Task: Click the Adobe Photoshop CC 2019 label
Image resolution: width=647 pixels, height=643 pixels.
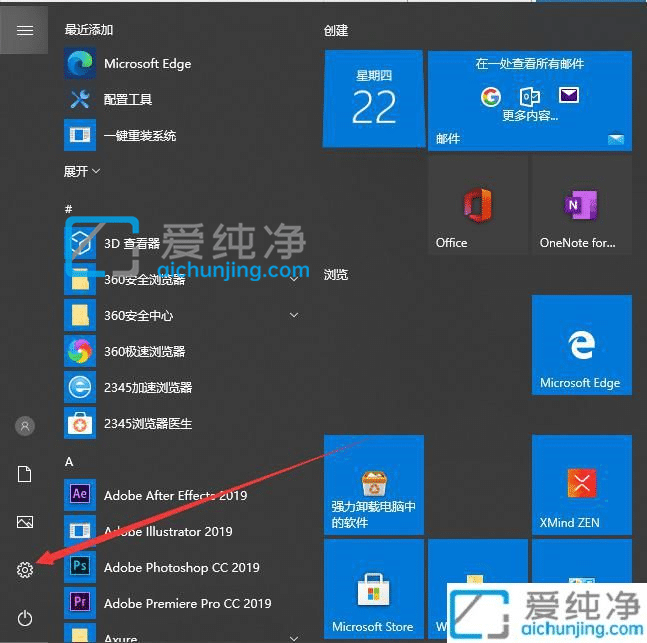Action: 182,567
